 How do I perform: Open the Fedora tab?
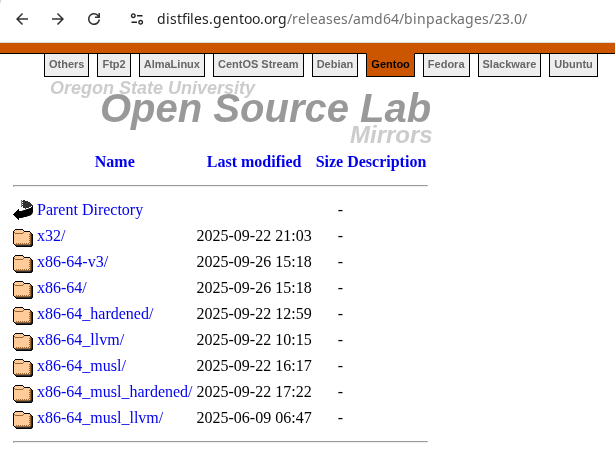(x=446, y=64)
